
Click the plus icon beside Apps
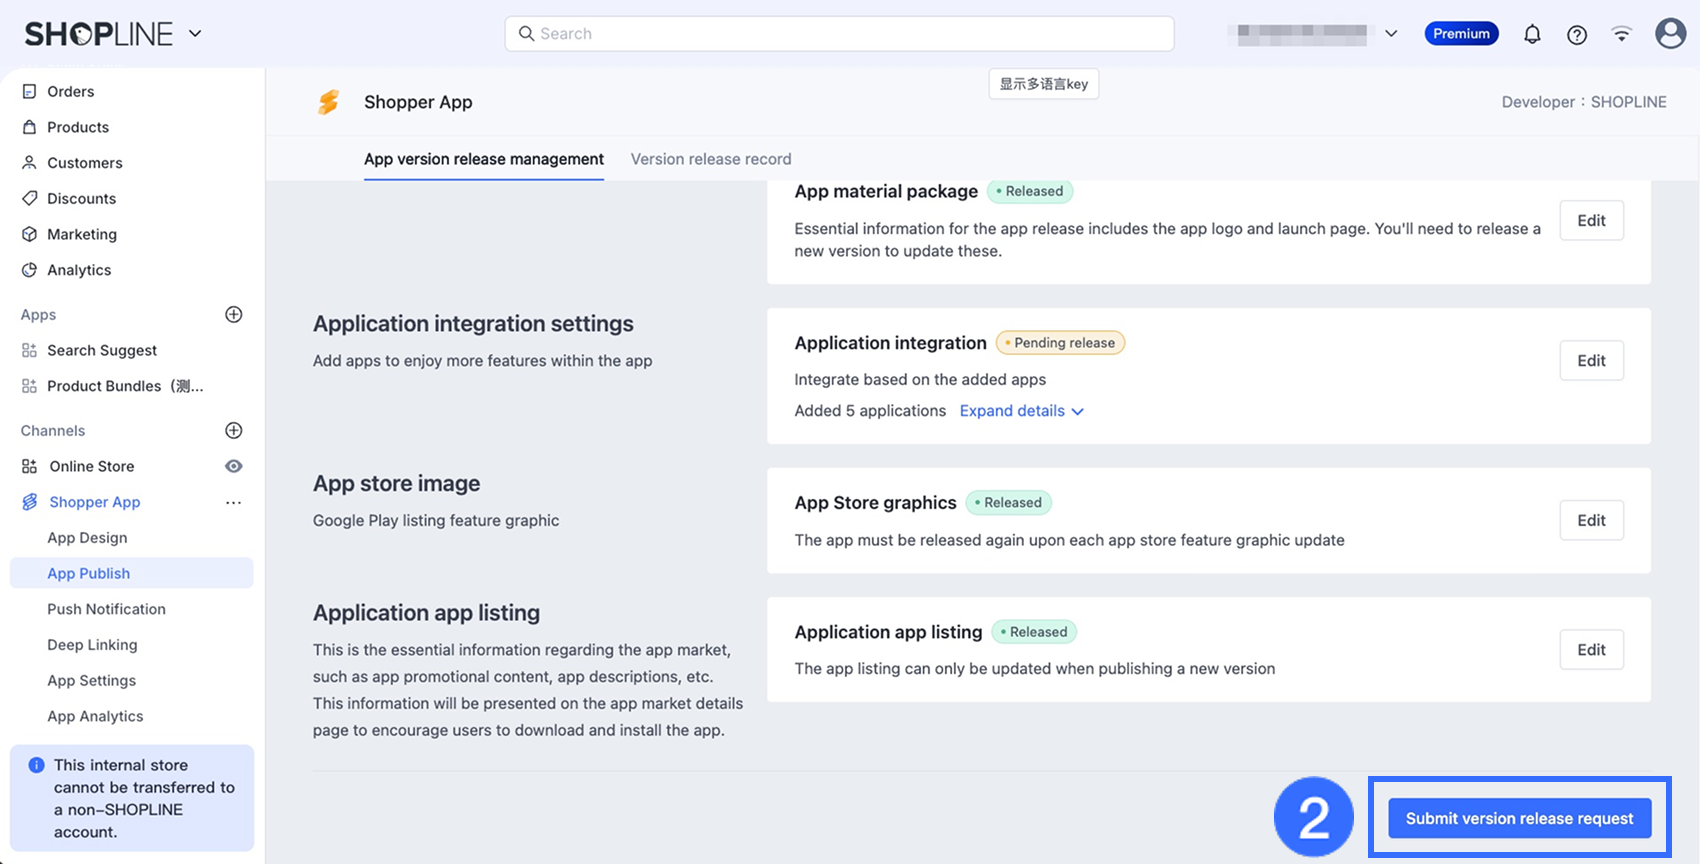[234, 315]
